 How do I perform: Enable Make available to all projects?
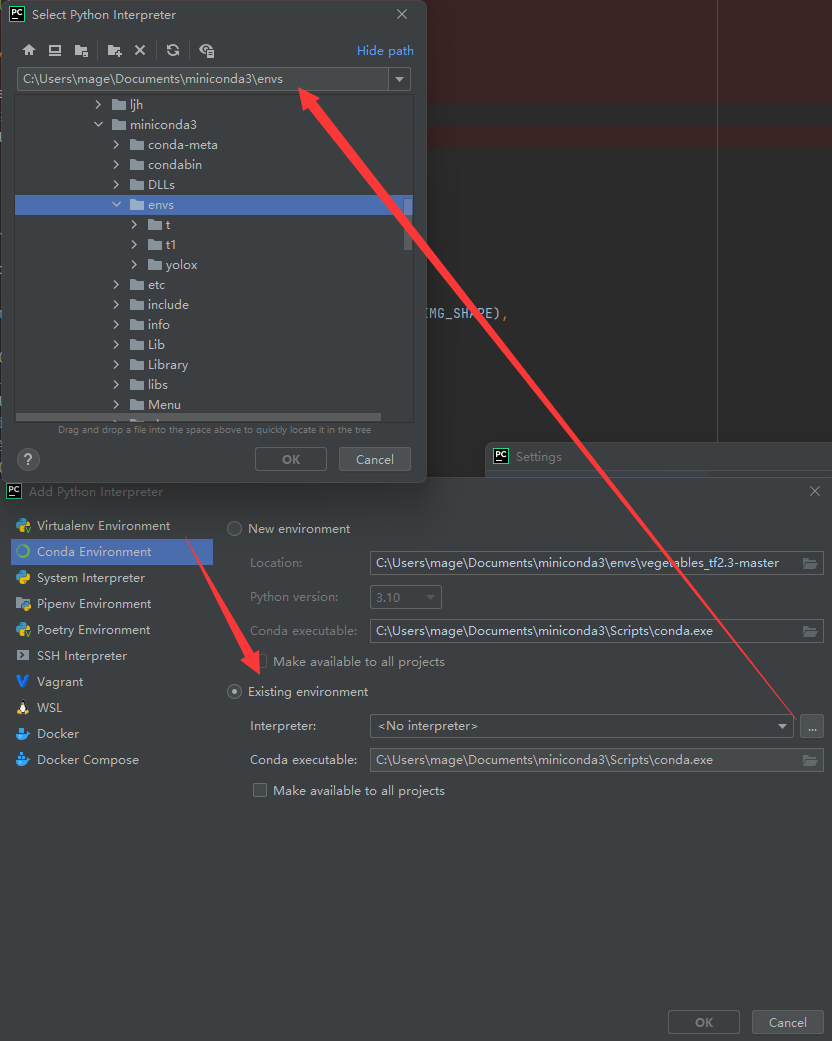[x=260, y=790]
